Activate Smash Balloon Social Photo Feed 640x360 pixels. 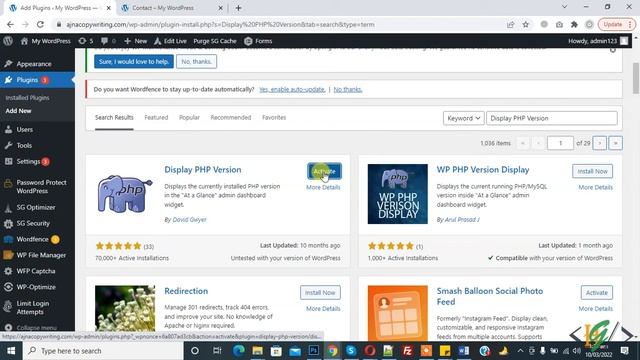coord(597,293)
